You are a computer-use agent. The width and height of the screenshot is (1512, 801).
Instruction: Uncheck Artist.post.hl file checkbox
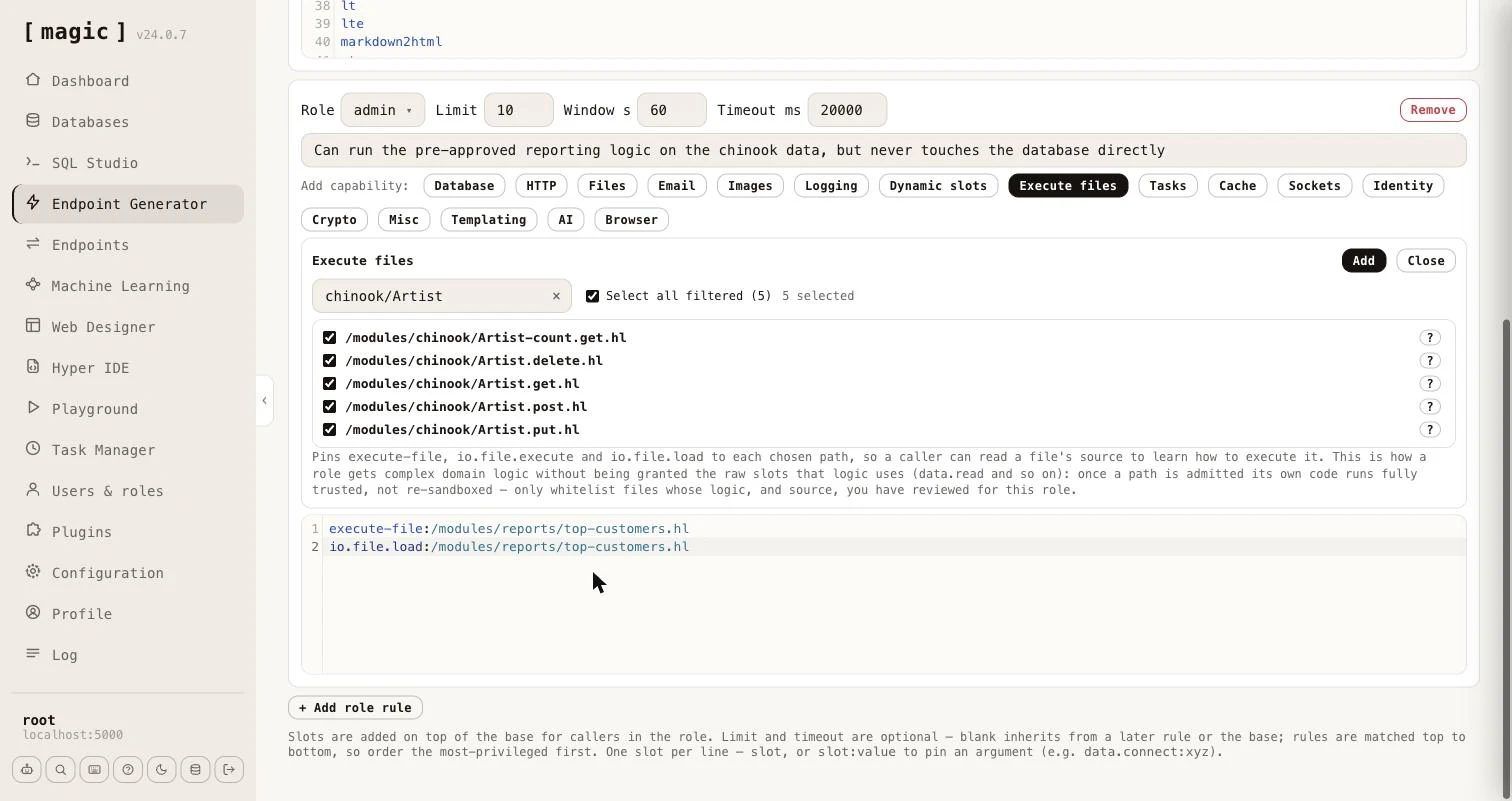pos(329,407)
